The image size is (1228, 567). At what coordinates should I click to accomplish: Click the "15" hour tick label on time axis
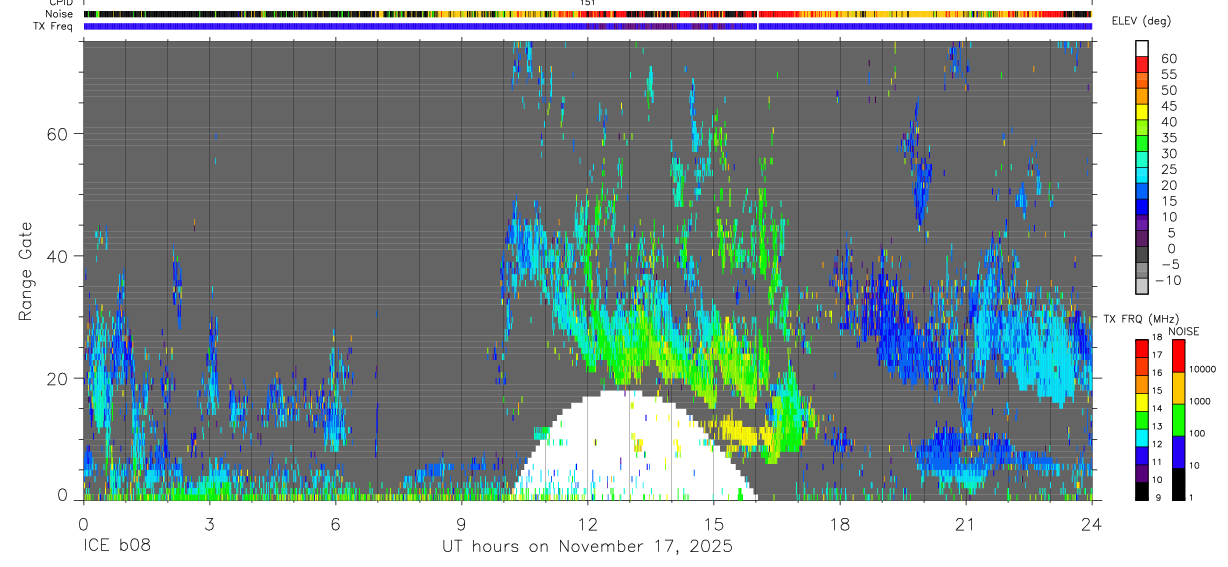click(x=713, y=523)
